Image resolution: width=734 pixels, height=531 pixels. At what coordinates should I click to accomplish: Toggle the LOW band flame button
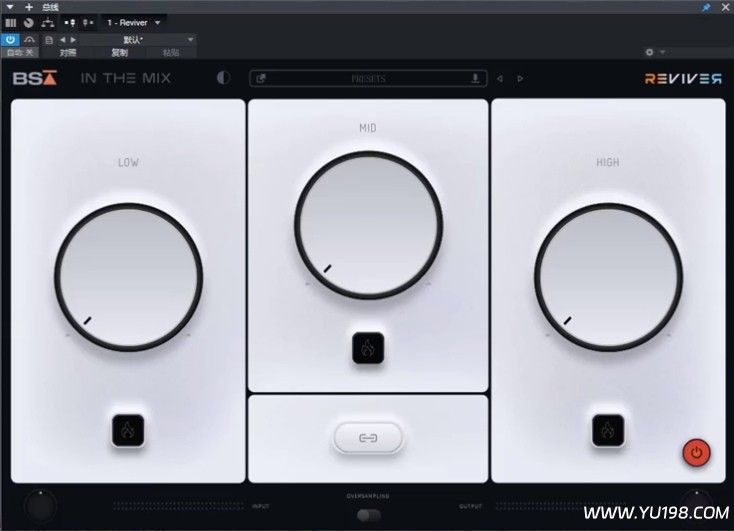[x=128, y=430]
